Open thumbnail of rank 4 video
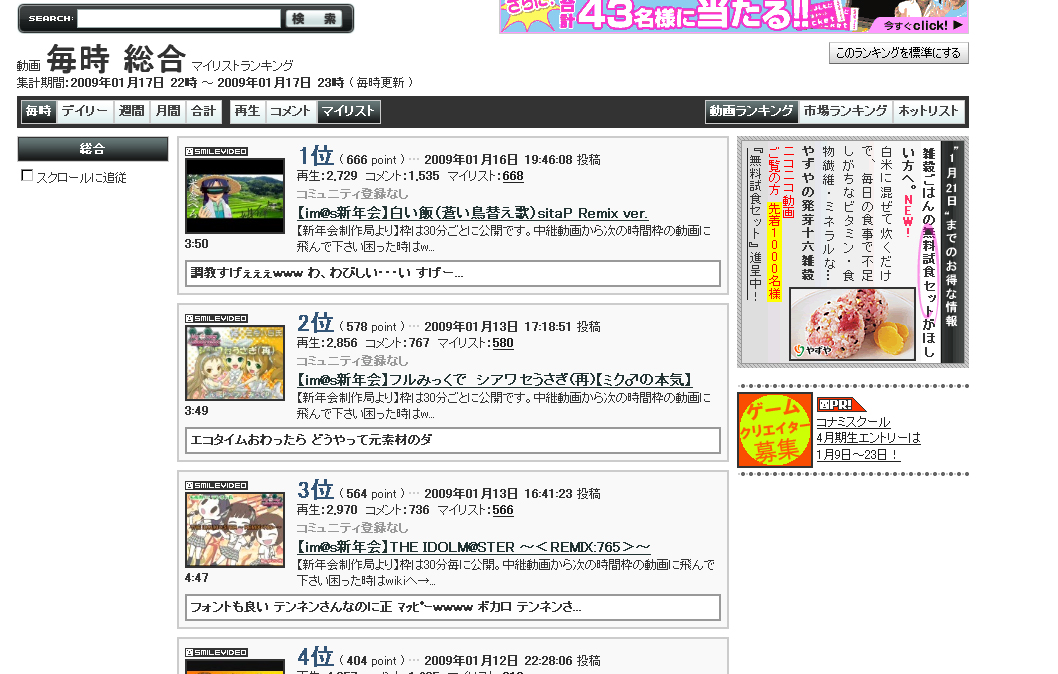 tap(235, 667)
